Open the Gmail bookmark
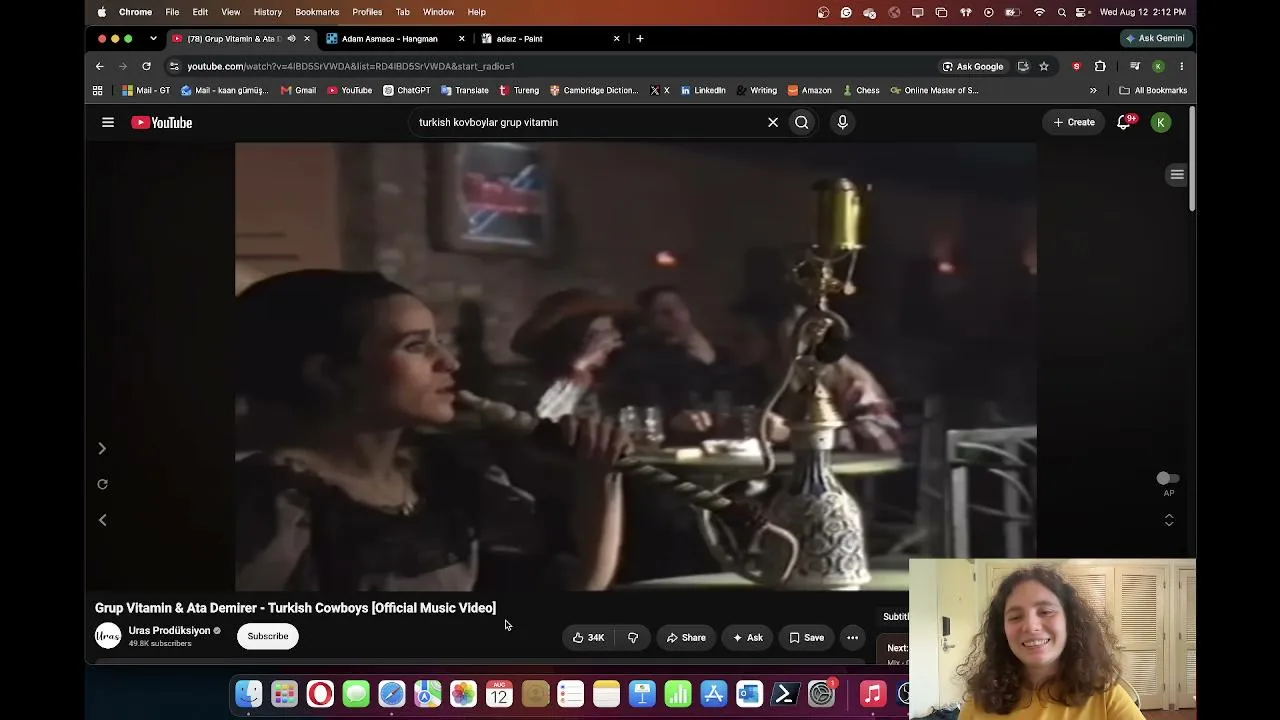Viewport: 1280px width, 720px height. tap(298, 90)
